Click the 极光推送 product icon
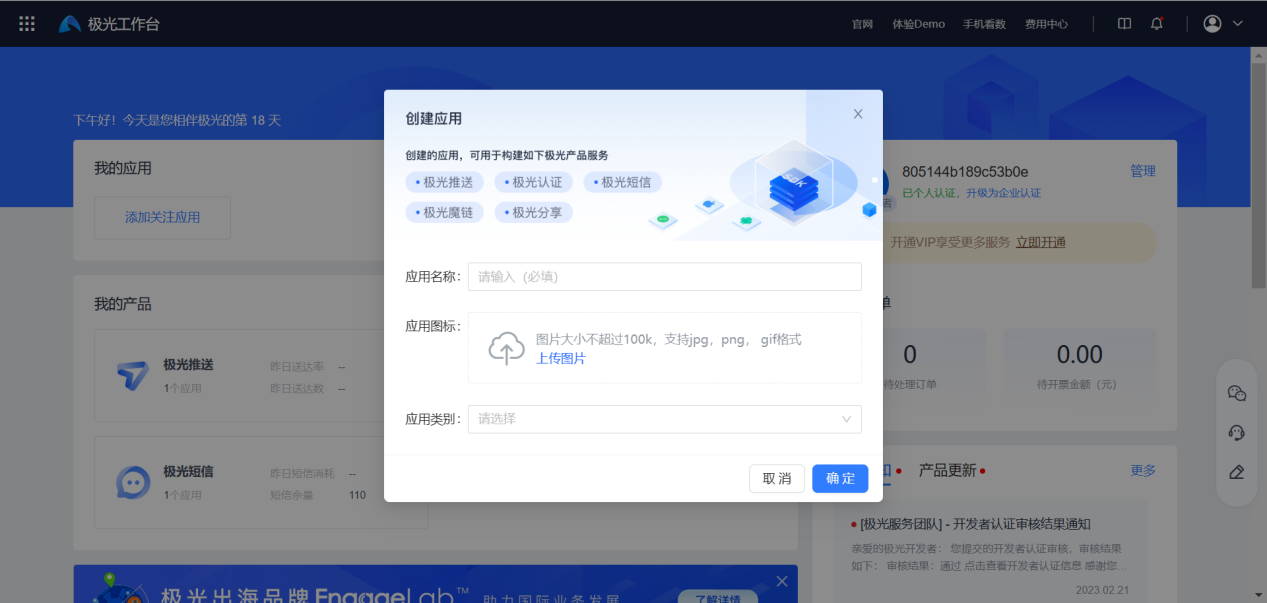1267x603 pixels. click(132, 376)
